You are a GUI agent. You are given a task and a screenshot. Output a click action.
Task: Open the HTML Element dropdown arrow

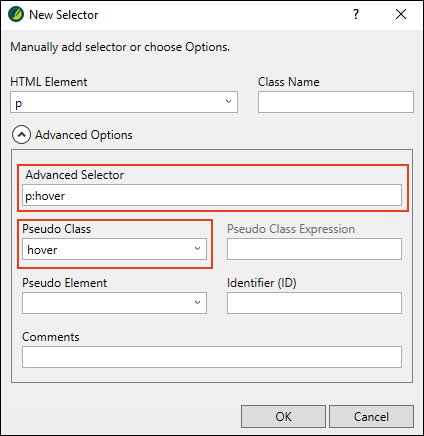click(x=228, y=102)
